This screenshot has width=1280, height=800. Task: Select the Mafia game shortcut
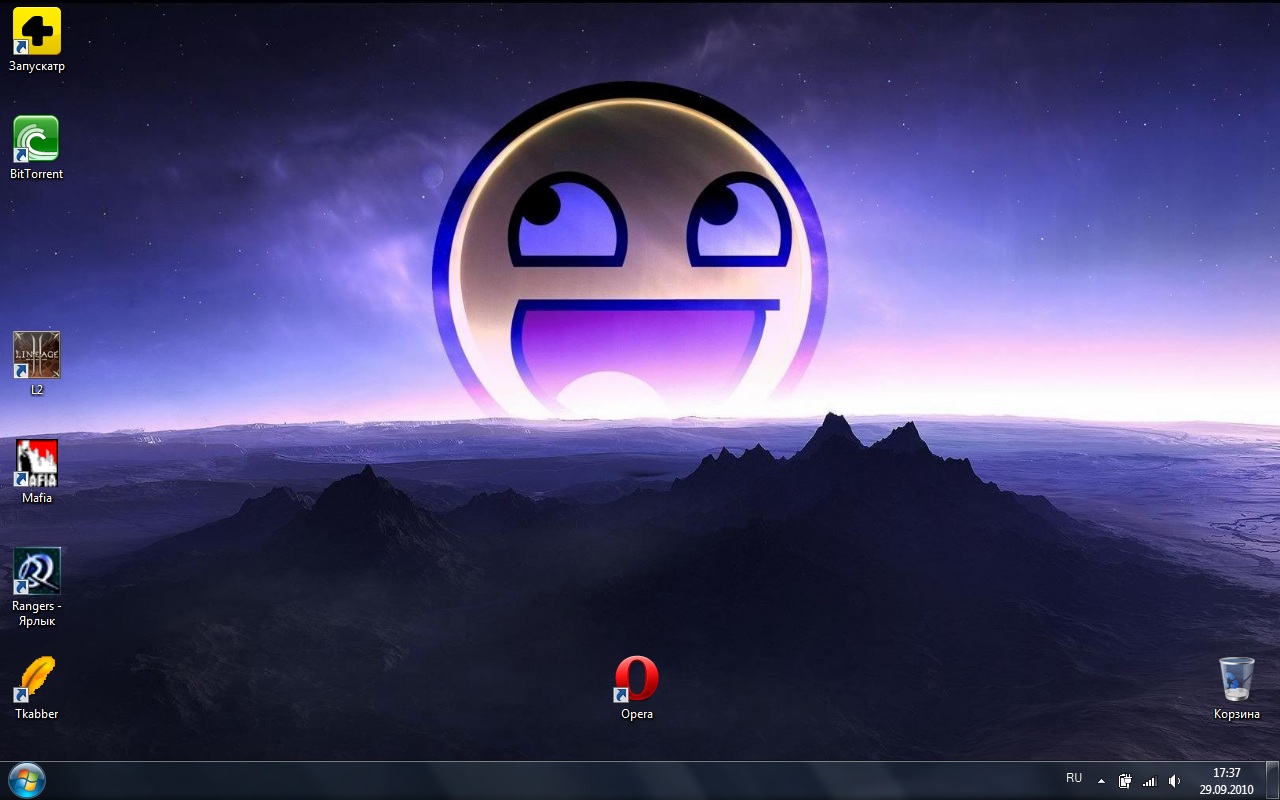[37, 463]
